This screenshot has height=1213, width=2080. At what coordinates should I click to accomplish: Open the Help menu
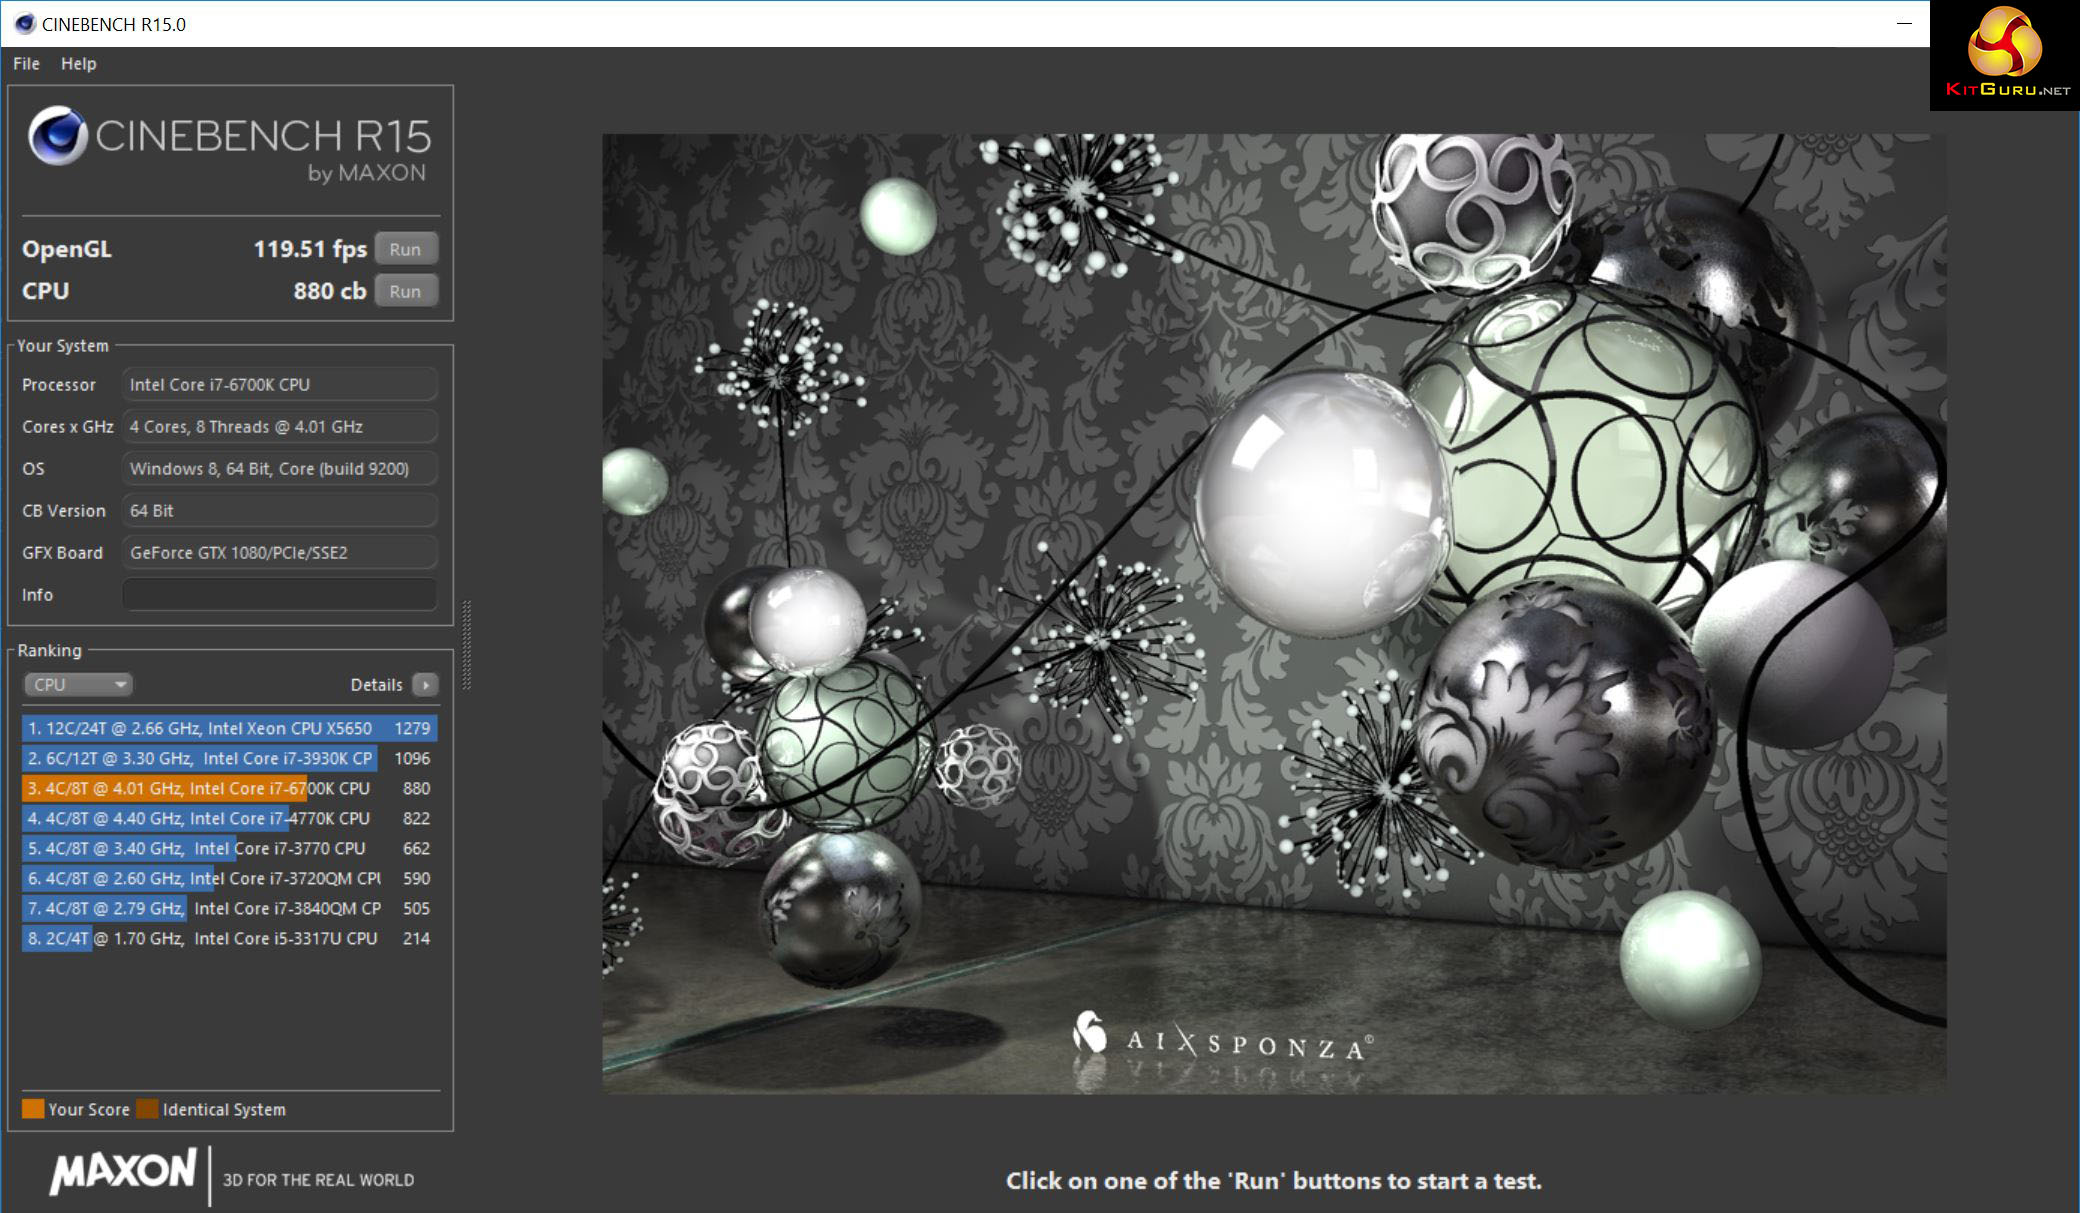[78, 64]
